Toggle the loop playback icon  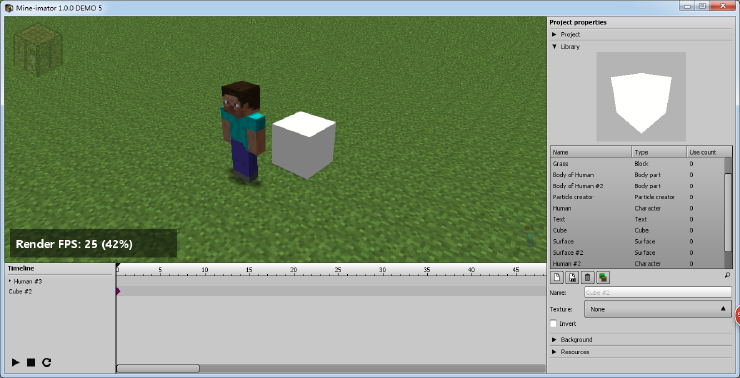[x=46, y=362]
